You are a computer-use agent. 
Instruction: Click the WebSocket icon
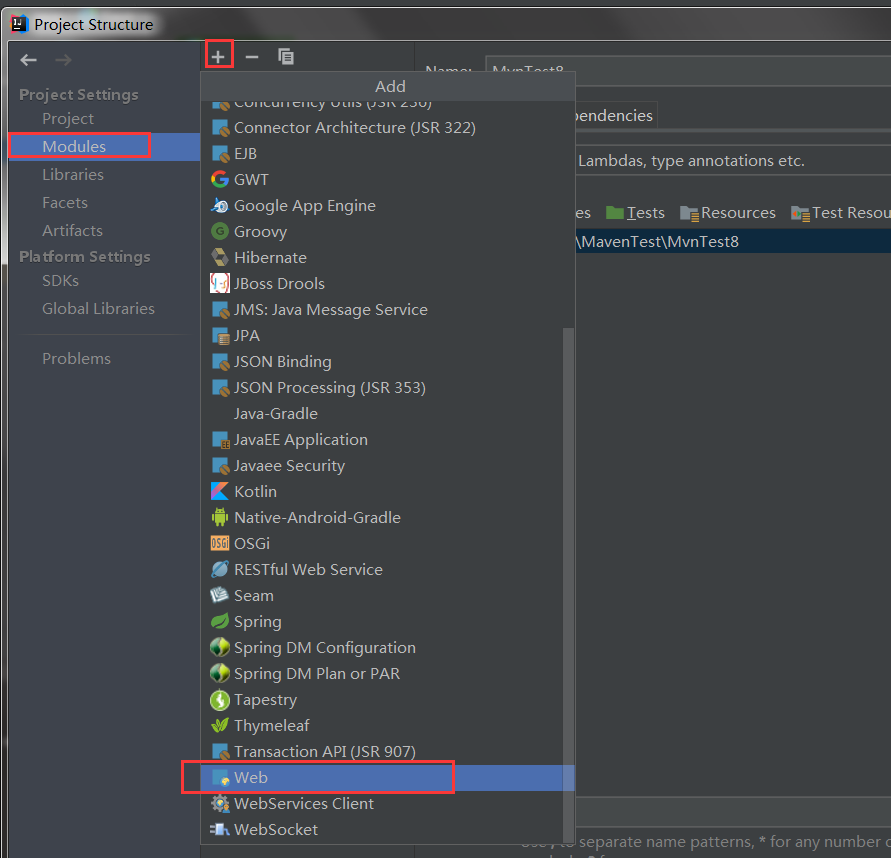pyautogui.click(x=220, y=830)
